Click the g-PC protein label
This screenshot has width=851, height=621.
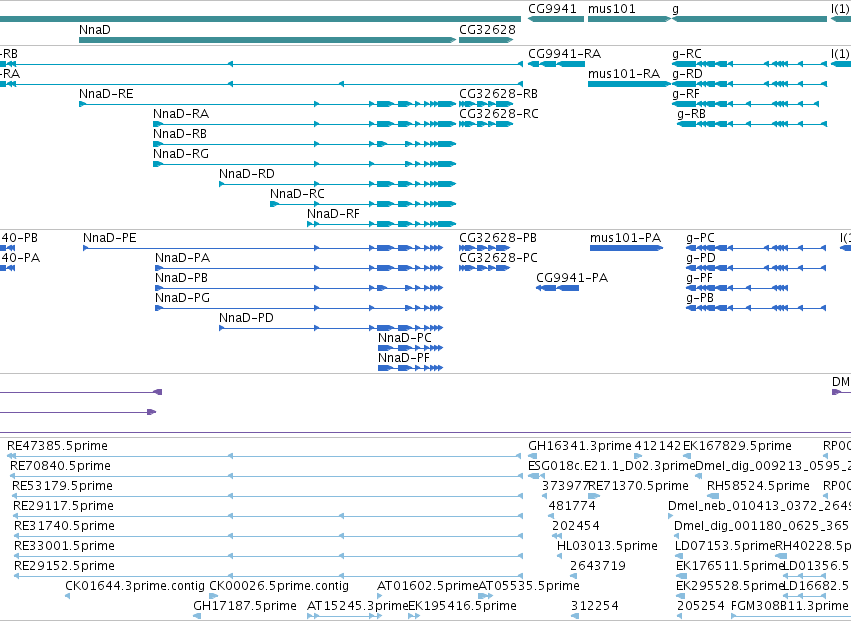coord(700,238)
